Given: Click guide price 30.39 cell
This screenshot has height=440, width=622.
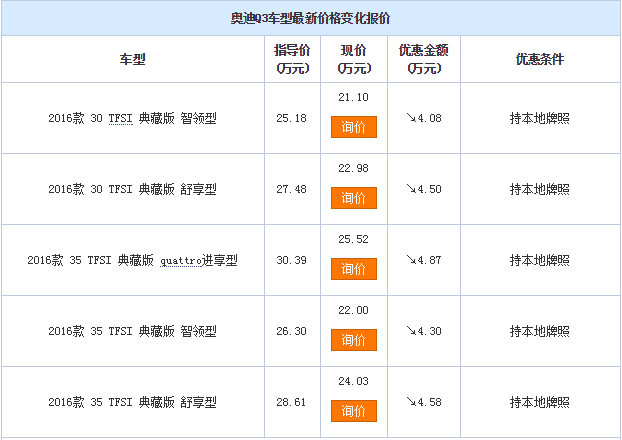Looking at the screenshot, I should click(x=291, y=260).
